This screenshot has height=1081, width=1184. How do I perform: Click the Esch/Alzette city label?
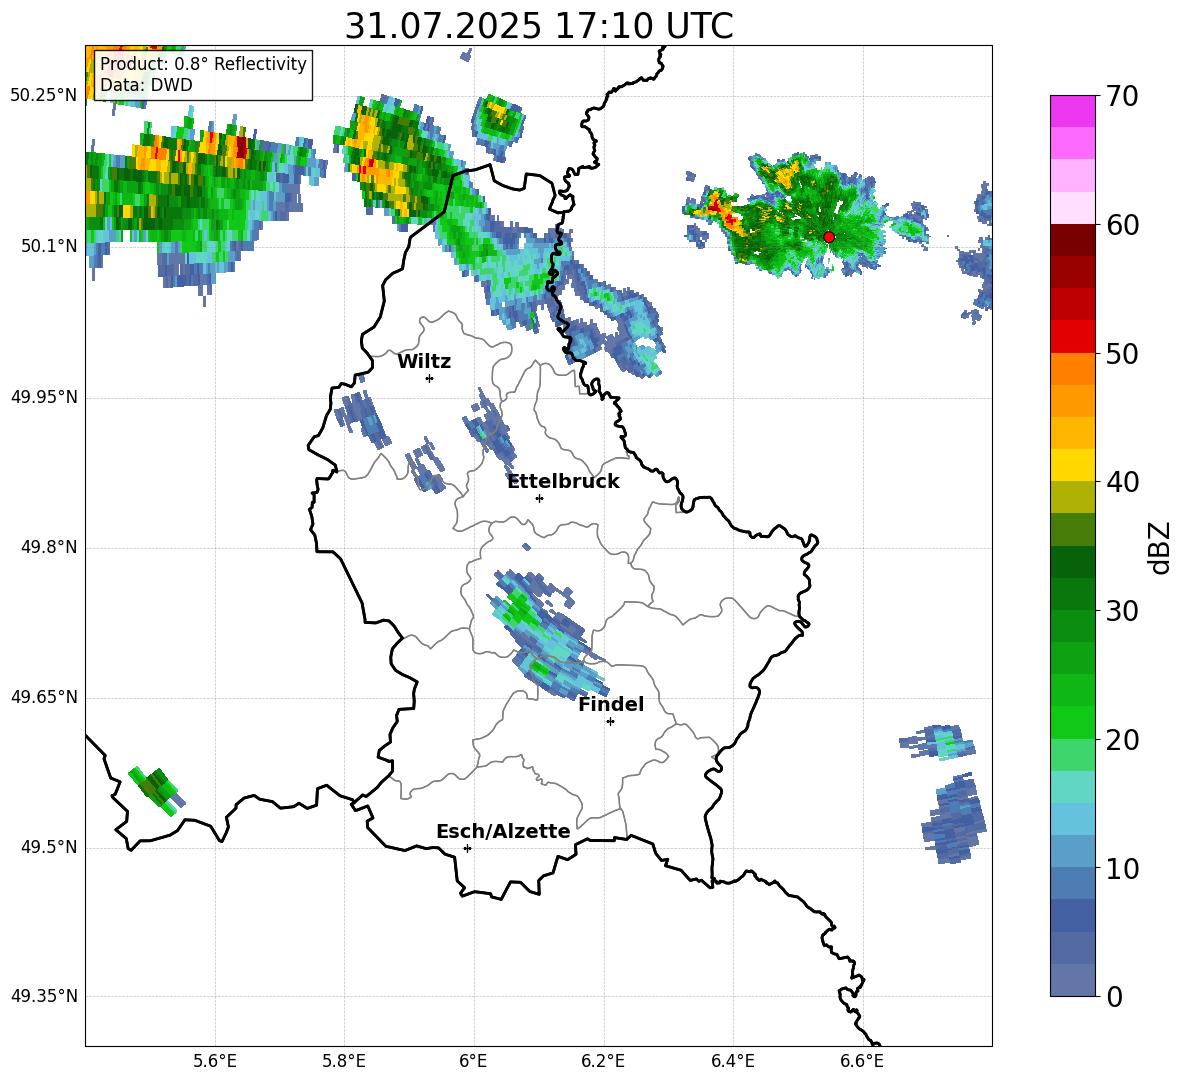pyautogui.click(x=503, y=832)
